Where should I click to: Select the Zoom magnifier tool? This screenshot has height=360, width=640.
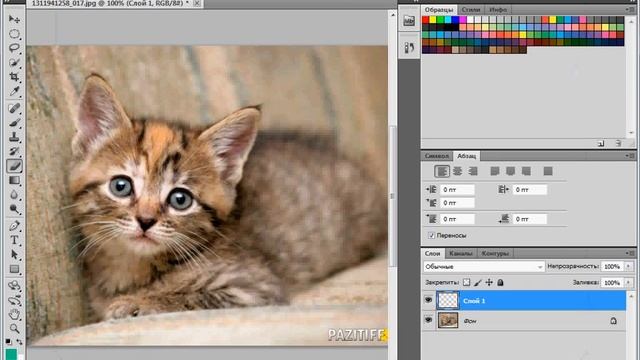tap(14, 329)
